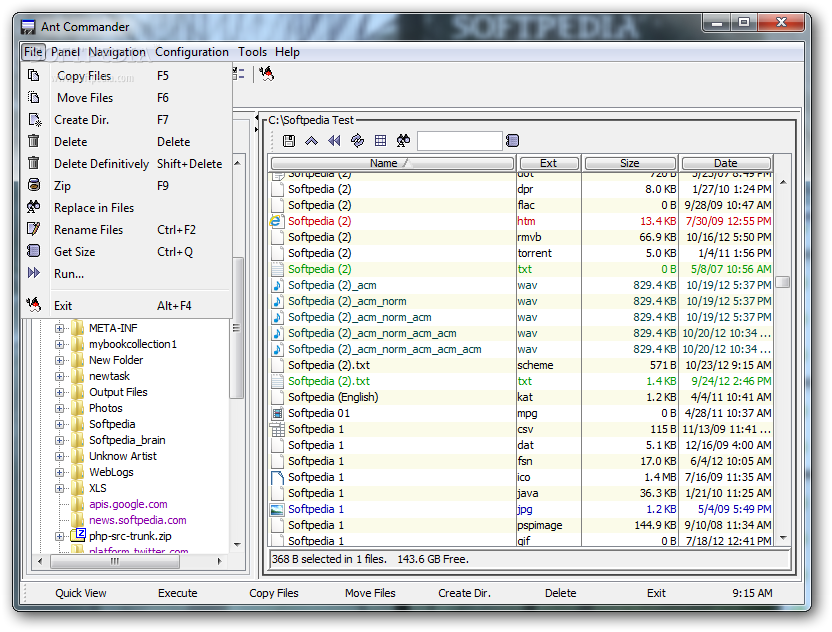Viewport: 832px width, 632px height.
Task: Select the Softpedia (2) torrent file
Action: pyautogui.click(x=521, y=253)
